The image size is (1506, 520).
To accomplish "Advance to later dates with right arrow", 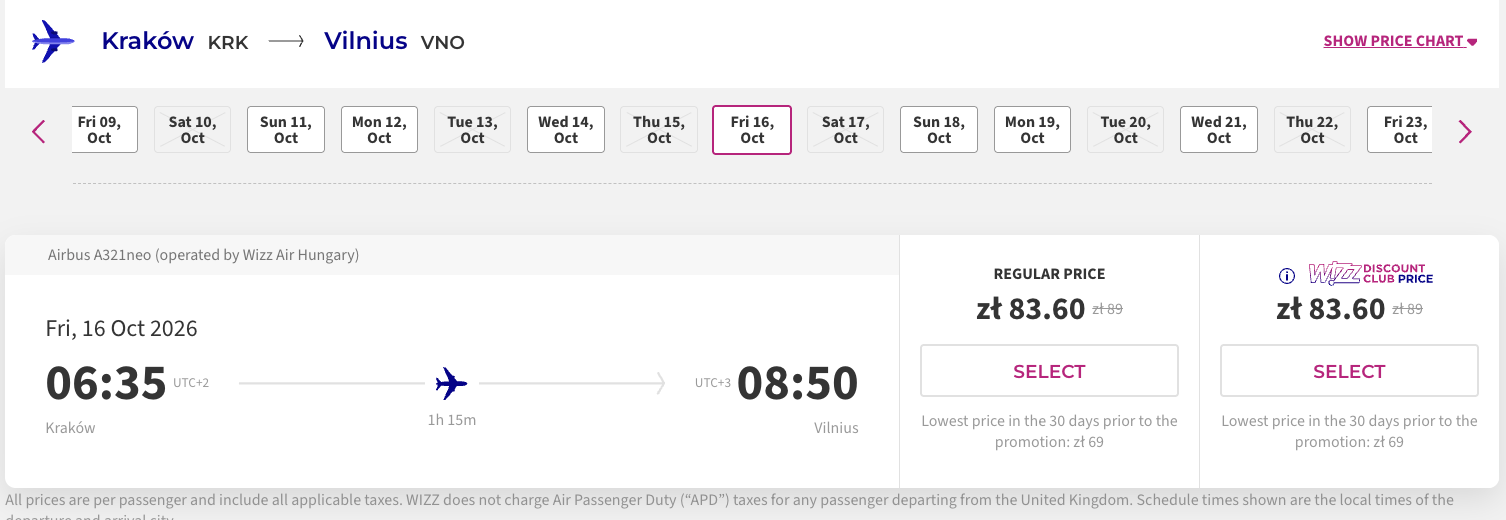I will [1465, 131].
